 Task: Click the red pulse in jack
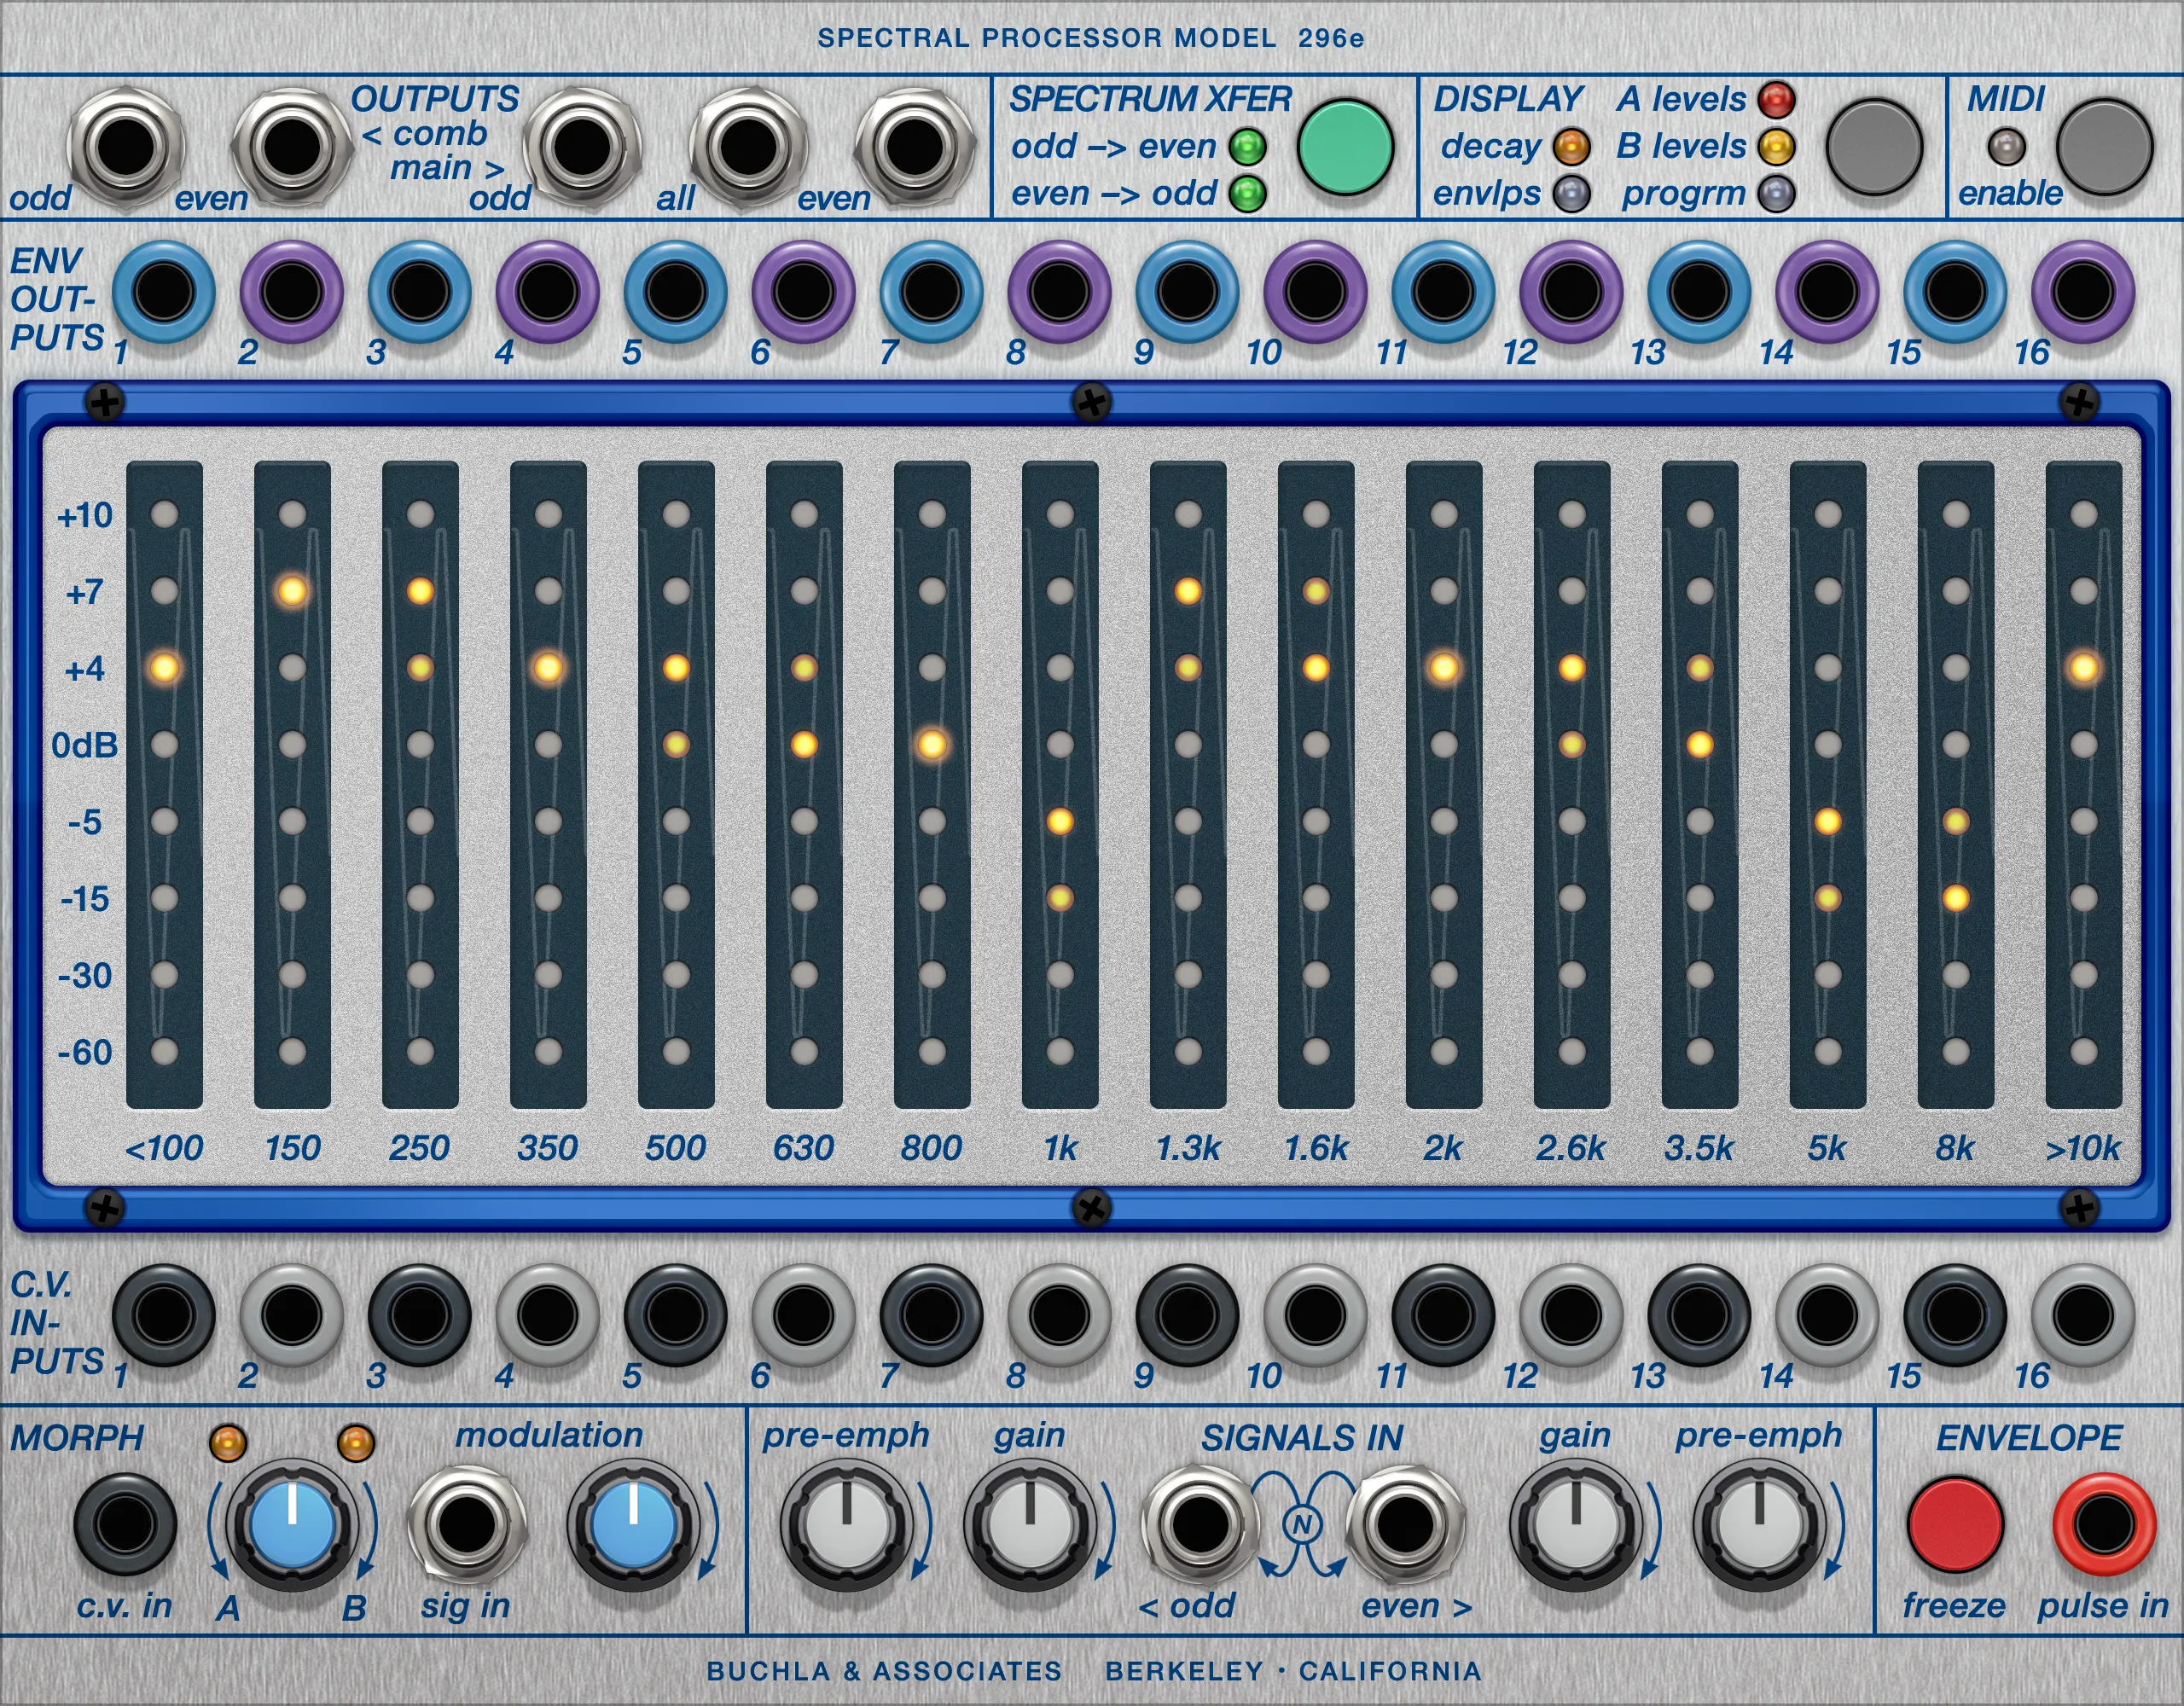2103,1525
